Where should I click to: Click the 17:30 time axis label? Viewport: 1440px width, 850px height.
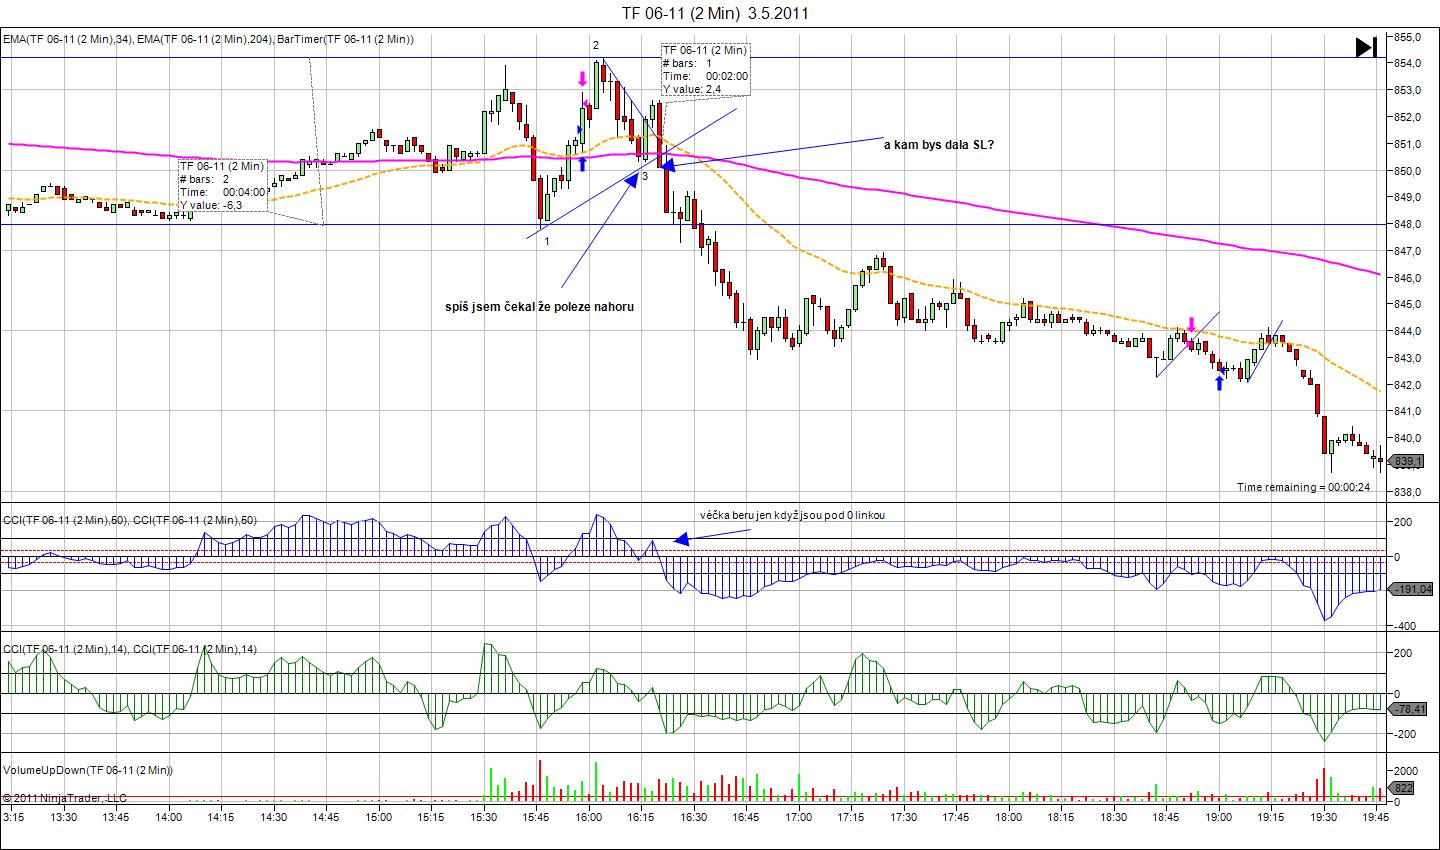tap(903, 817)
